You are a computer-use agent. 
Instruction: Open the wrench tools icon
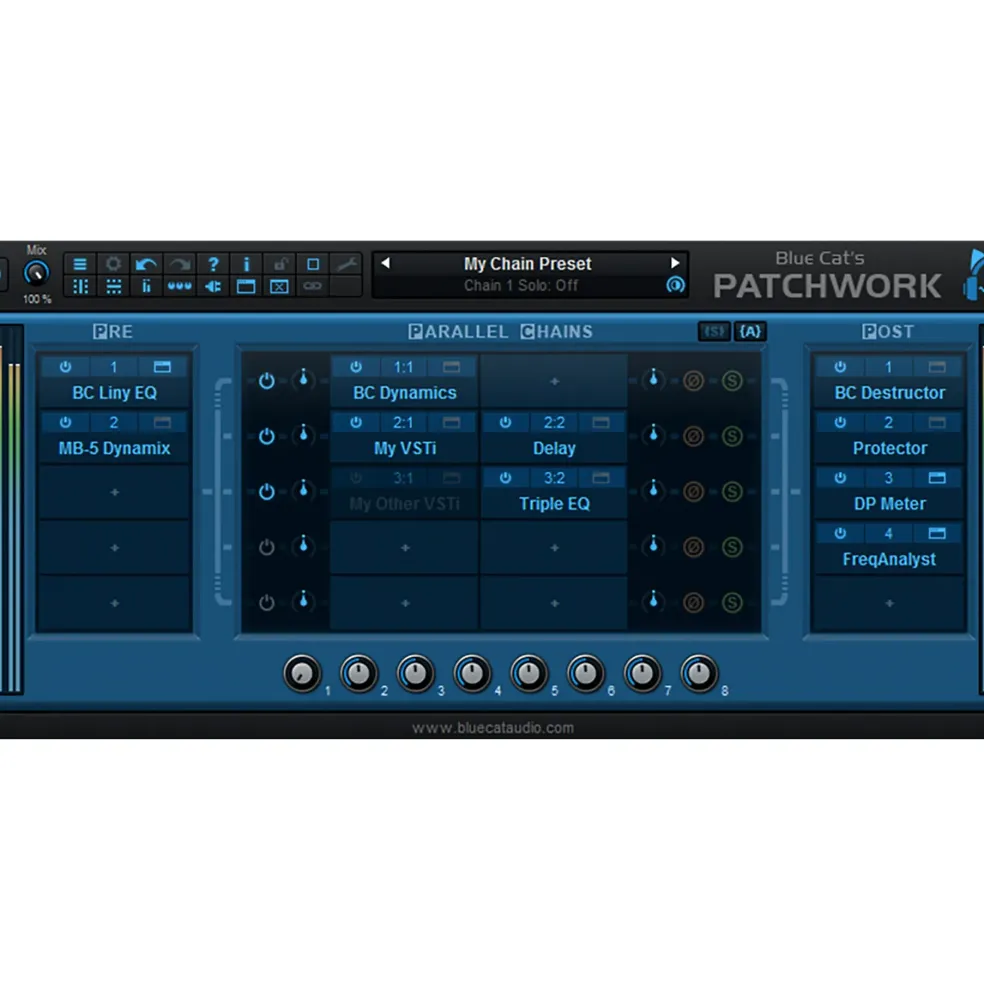tap(346, 264)
